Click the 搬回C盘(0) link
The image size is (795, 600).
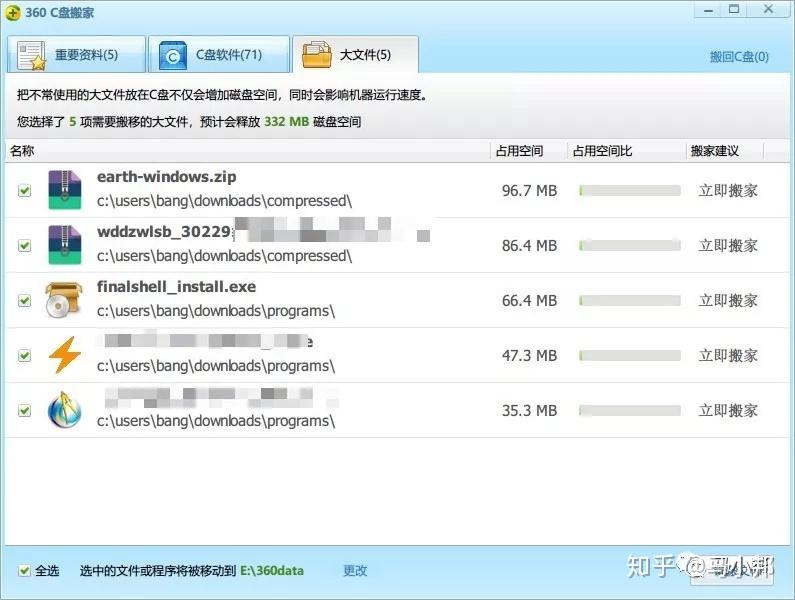[x=739, y=56]
